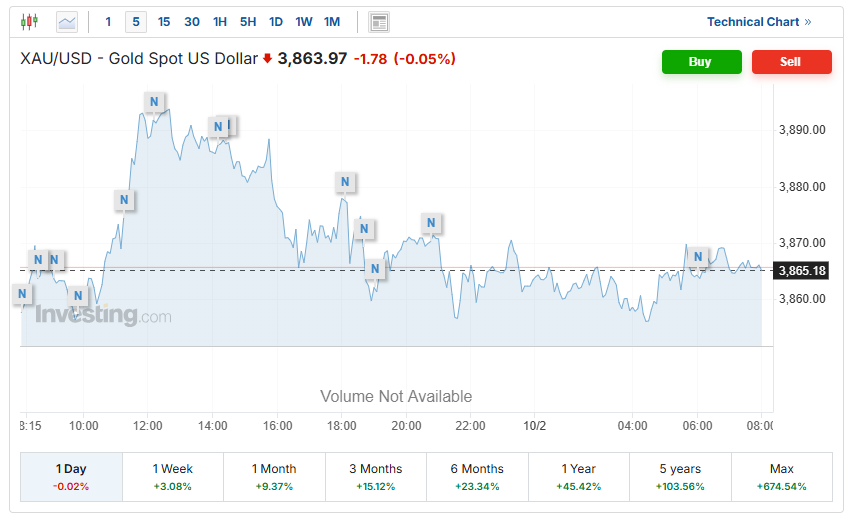Switch to the 1 Week range tab

click(x=172, y=476)
